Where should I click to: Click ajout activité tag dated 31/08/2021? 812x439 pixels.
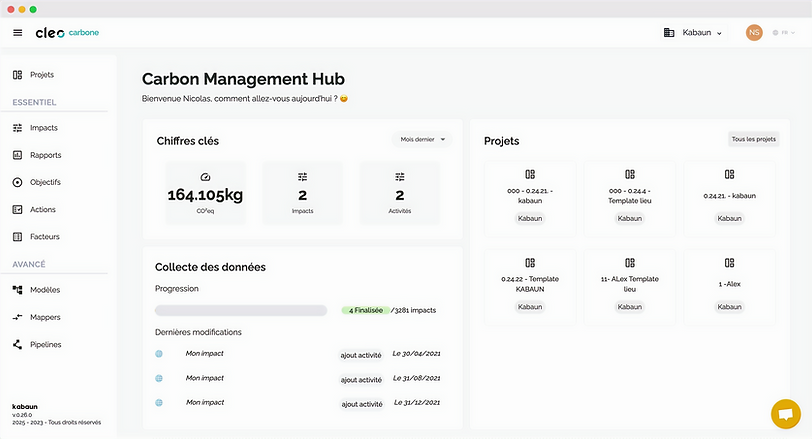coord(361,379)
